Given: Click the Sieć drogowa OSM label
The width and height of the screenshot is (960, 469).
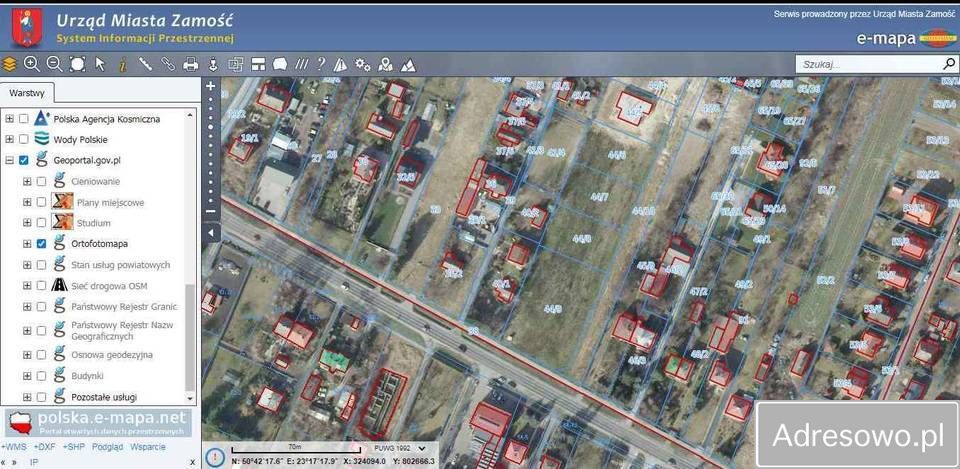Looking at the screenshot, I should (x=109, y=286).
